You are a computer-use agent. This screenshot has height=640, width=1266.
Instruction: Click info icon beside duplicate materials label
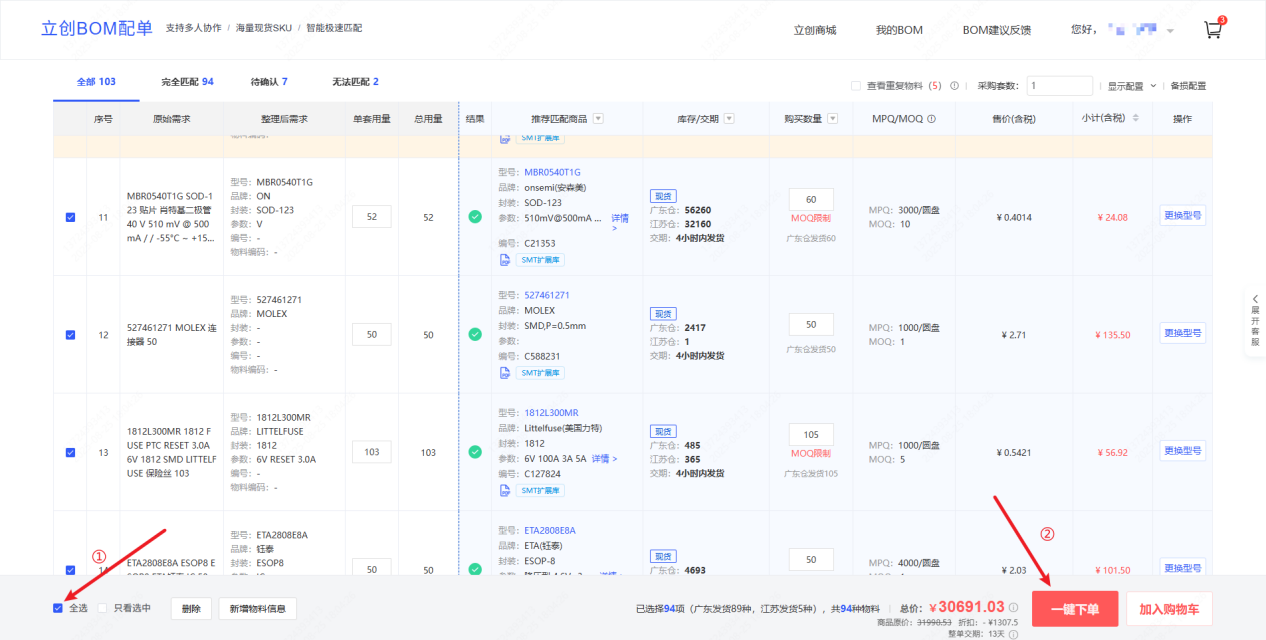954,86
